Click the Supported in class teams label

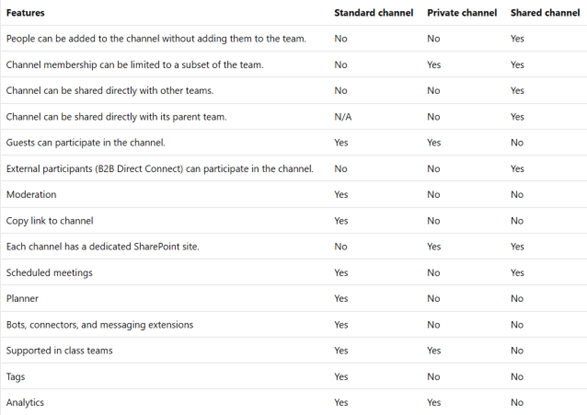click(59, 351)
